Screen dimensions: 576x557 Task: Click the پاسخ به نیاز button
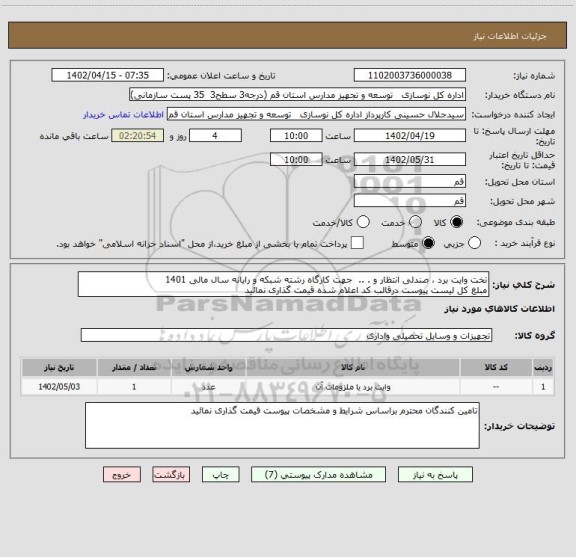pos(435,475)
